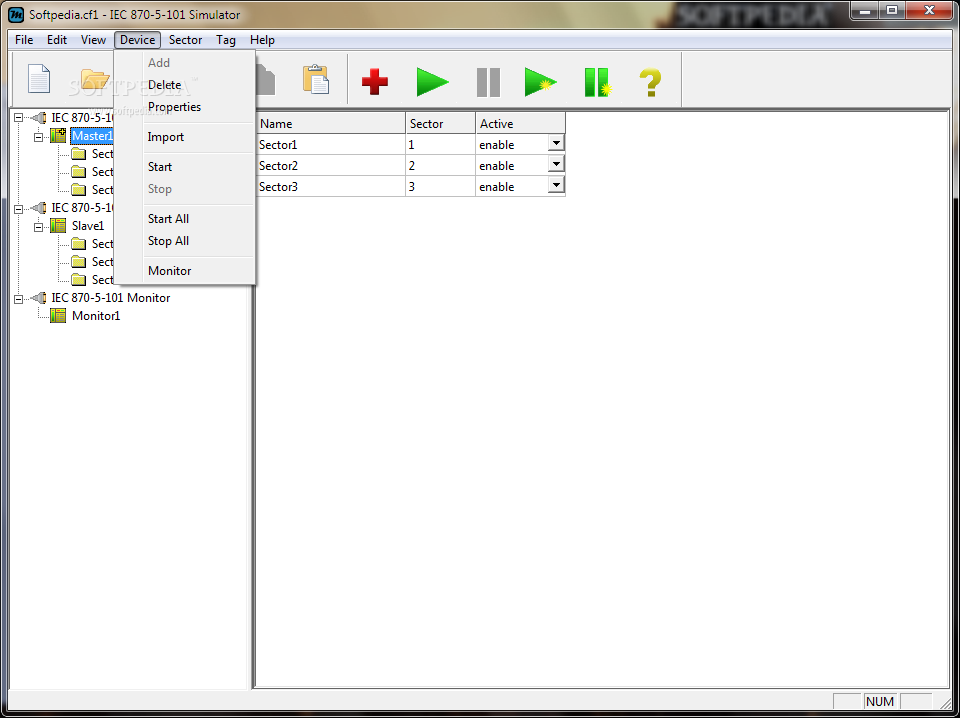Choose Start from Device menu
This screenshot has height=718, width=960.
click(185, 166)
